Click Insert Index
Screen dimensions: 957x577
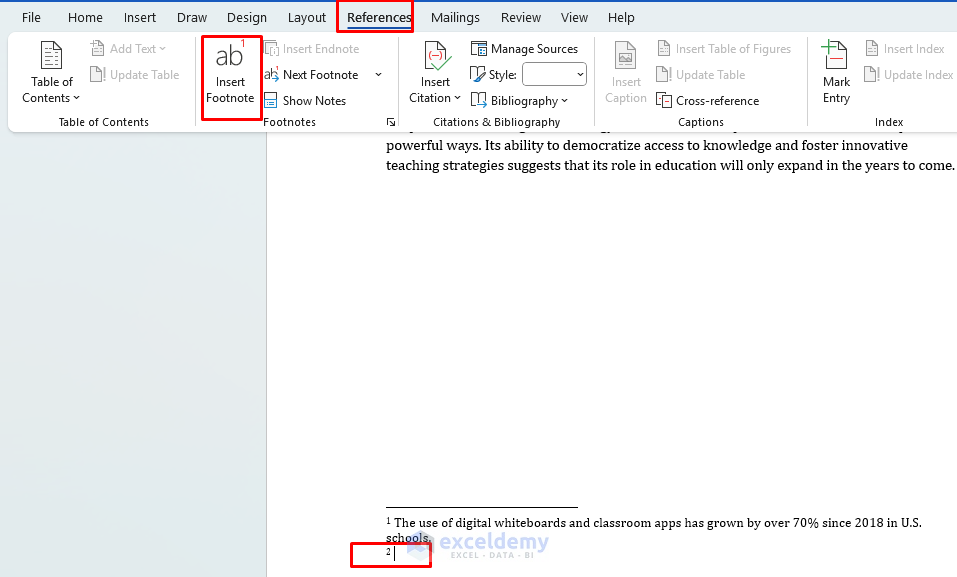coord(905,48)
